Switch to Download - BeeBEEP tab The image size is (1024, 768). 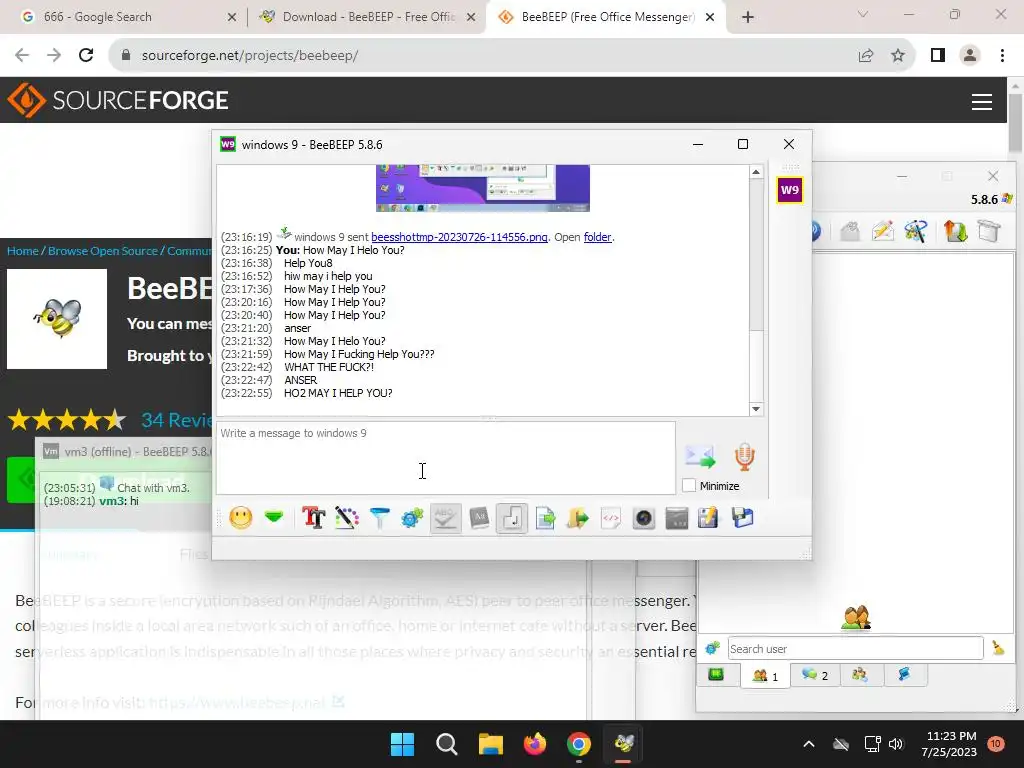pyautogui.click(x=367, y=17)
